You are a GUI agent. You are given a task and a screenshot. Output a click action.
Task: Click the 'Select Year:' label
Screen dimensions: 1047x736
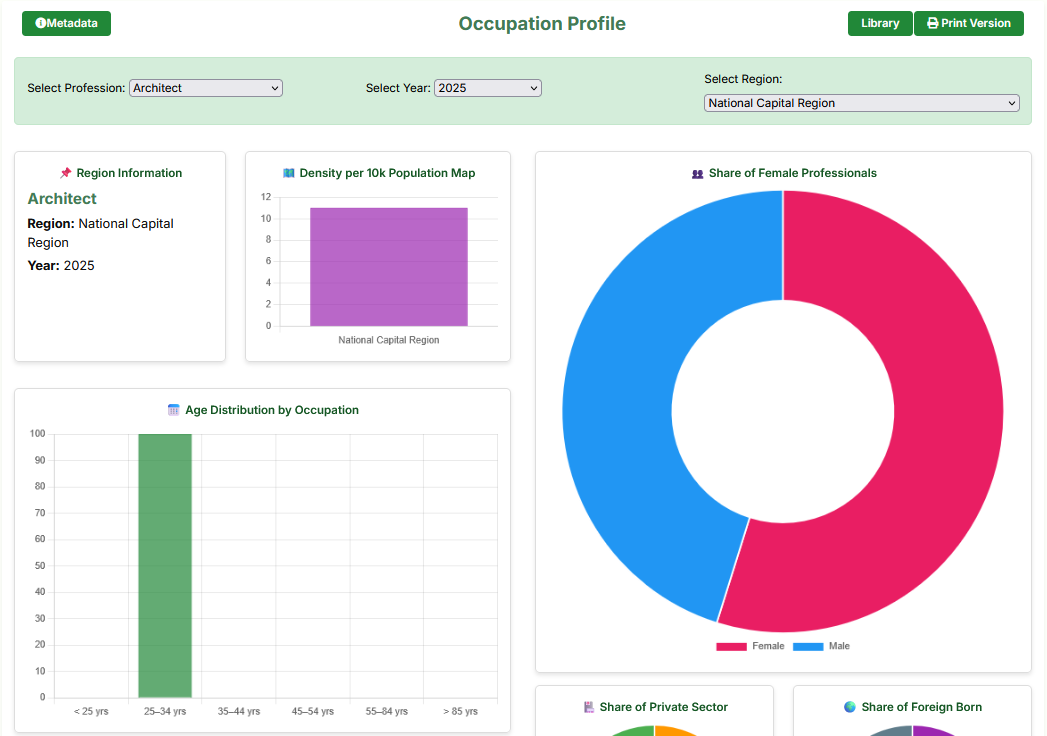coord(398,88)
